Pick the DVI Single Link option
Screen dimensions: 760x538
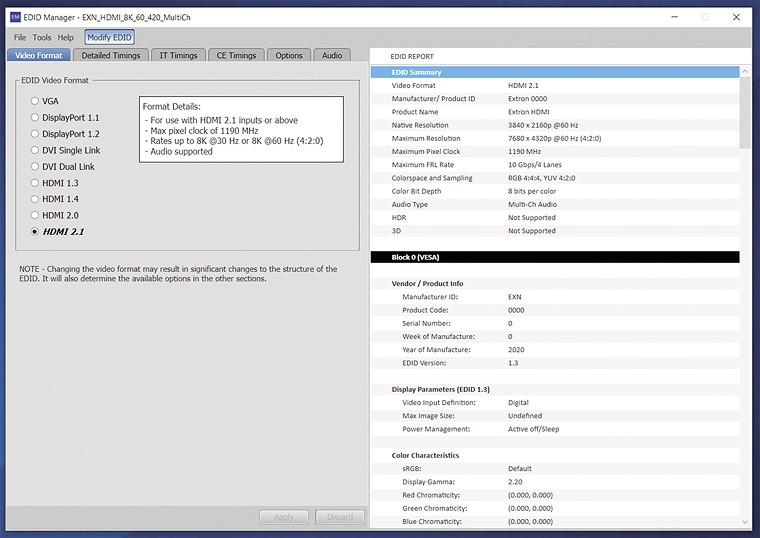pyautogui.click(x=36, y=150)
